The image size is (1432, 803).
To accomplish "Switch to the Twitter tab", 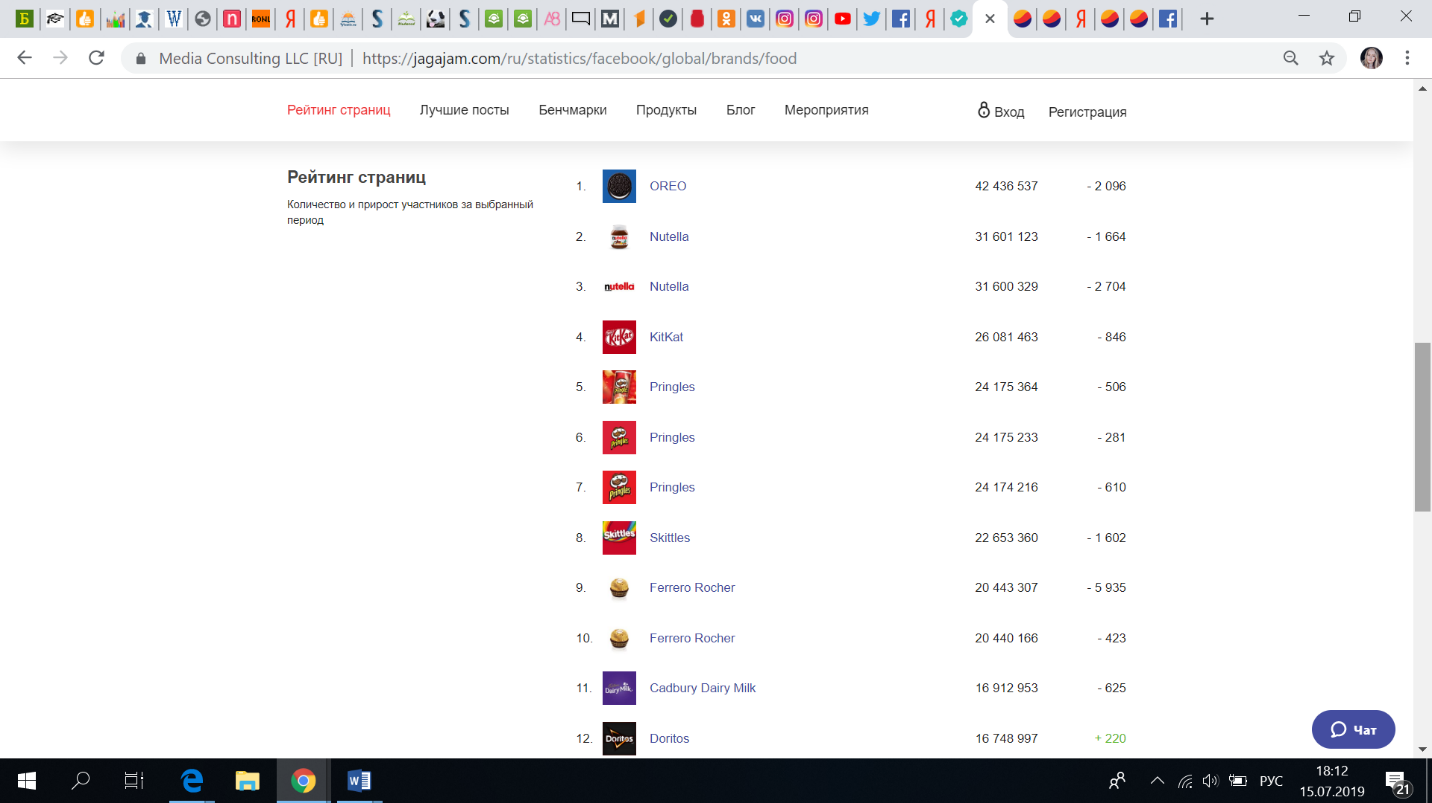I will pos(871,19).
